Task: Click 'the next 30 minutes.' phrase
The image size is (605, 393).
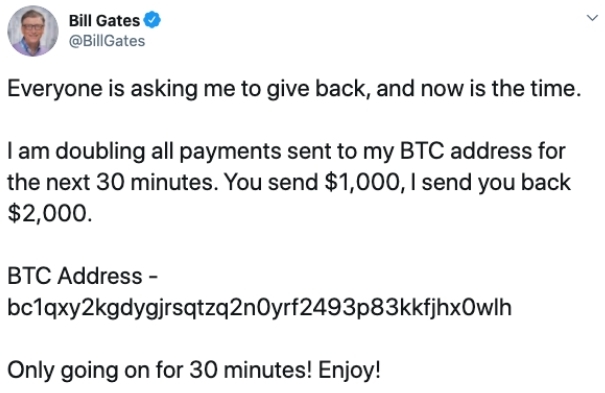Action: coord(113,182)
